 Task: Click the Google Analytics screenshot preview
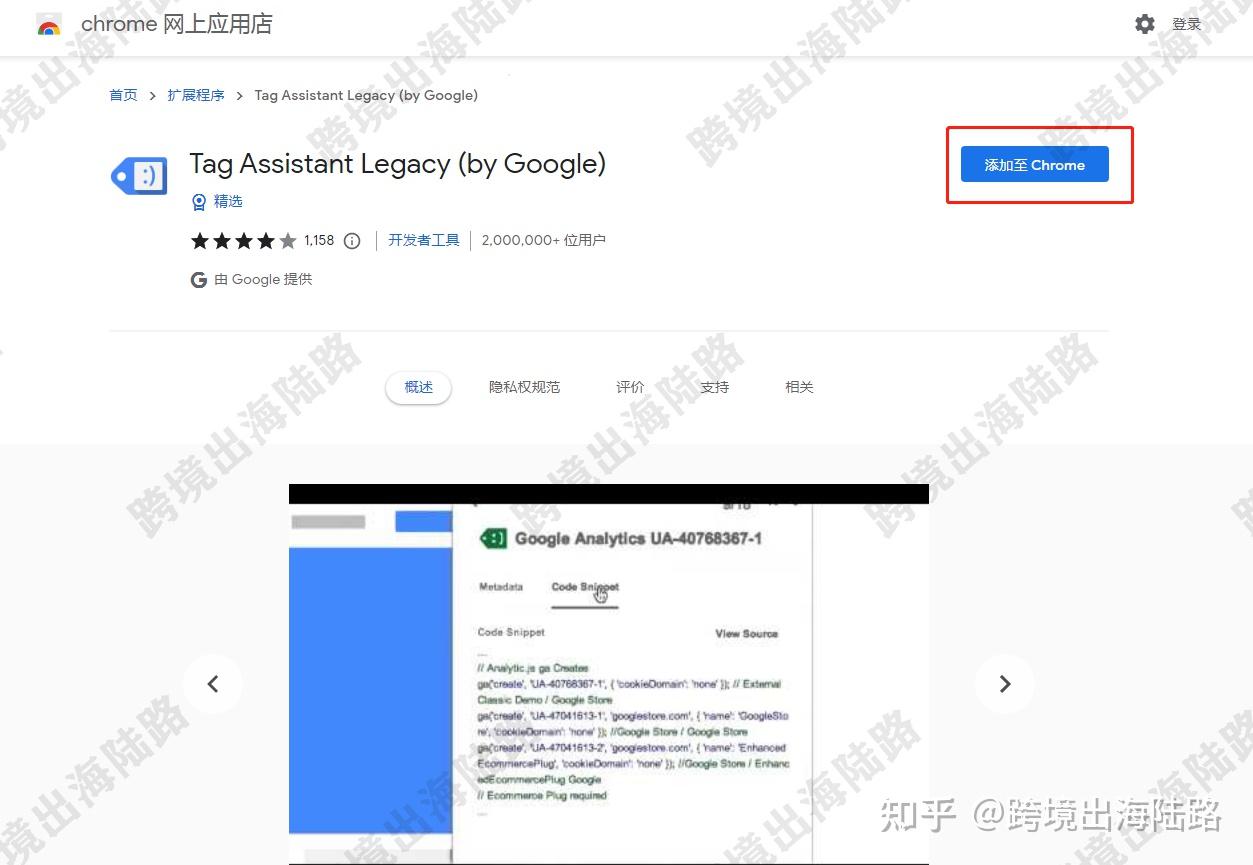pyautogui.click(x=609, y=674)
